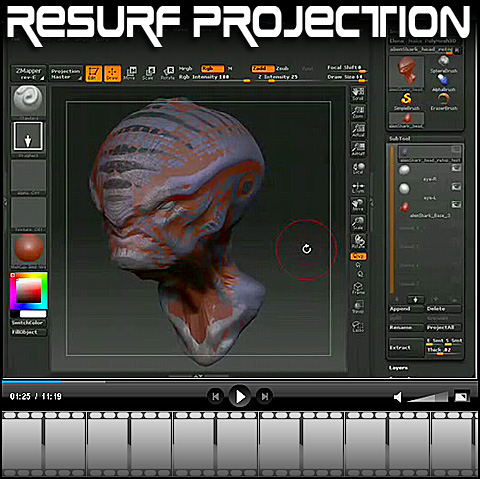Toggle visibility of alienShark_Base_3 subtool
Image resolution: width=480 pixels, height=479 pixels.
456,204
